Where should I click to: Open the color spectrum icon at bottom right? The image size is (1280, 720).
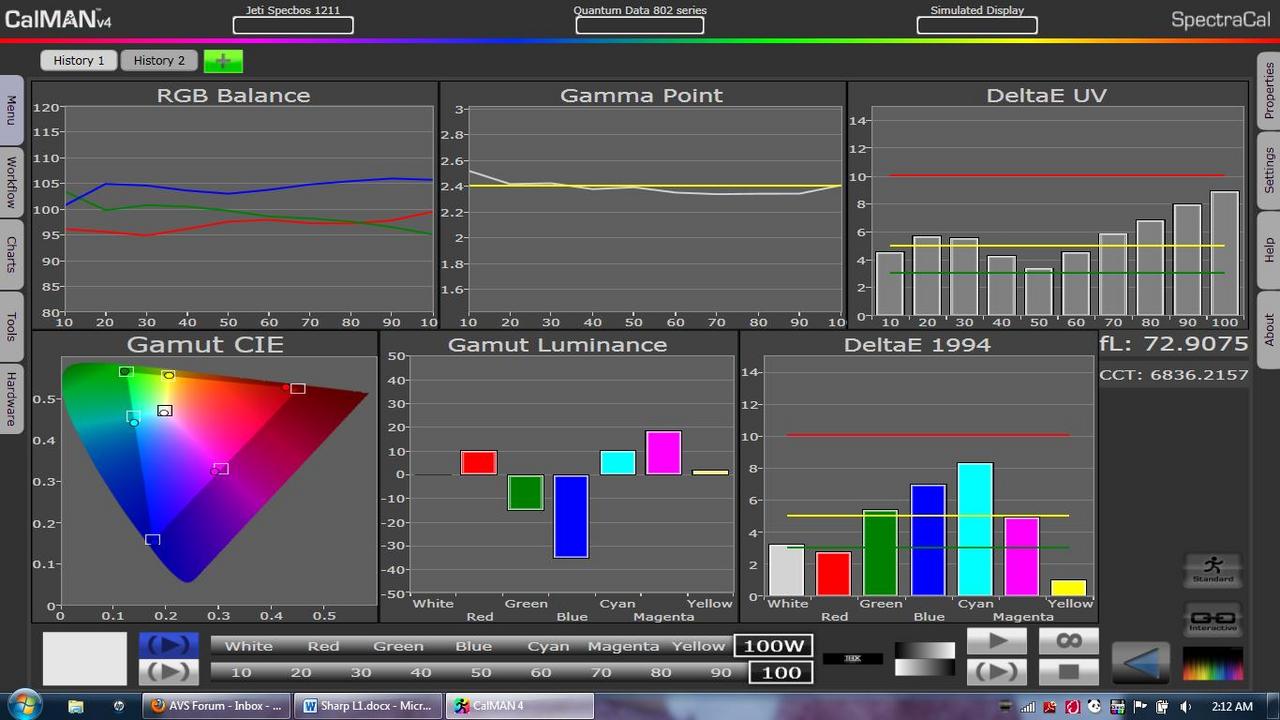[1213, 664]
